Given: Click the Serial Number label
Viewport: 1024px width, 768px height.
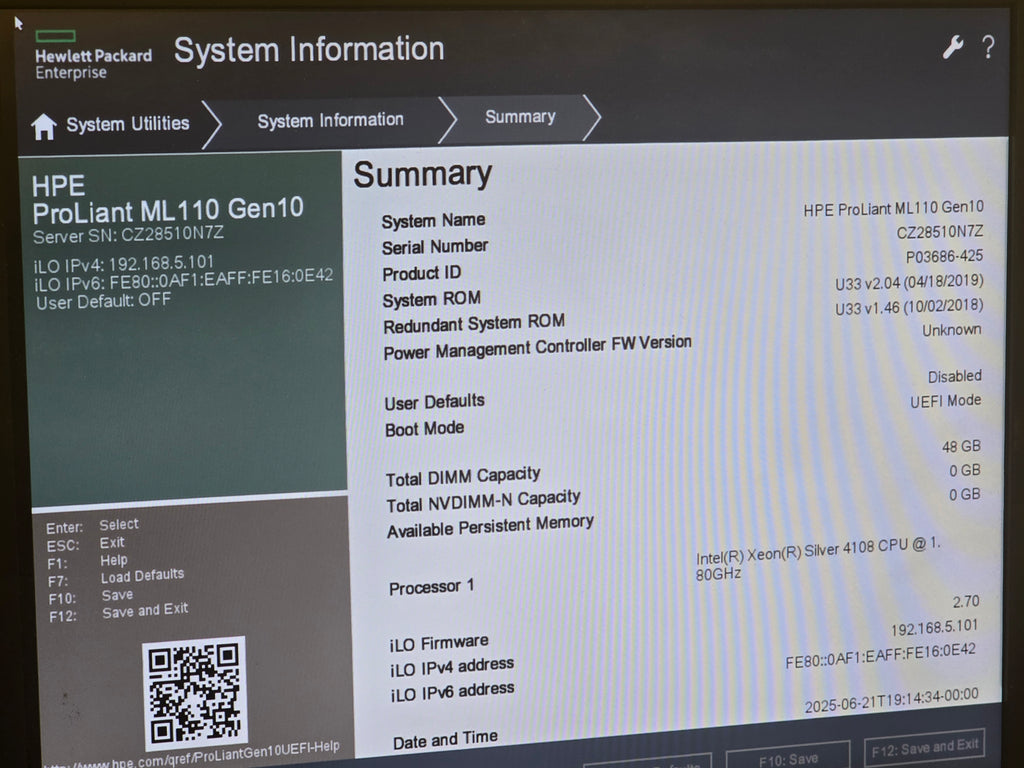Looking at the screenshot, I should [x=435, y=247].
